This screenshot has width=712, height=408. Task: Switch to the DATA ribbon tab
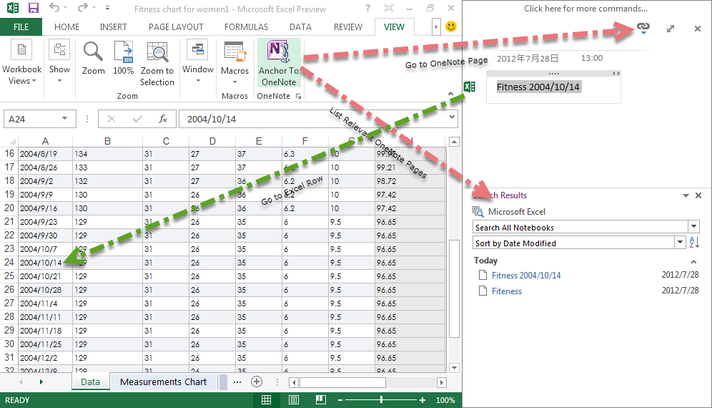[x=301, y=27]
